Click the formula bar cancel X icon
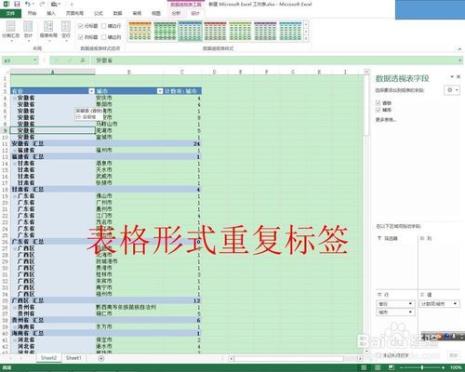This screenshot has width=465, height=372. point(57,60)
